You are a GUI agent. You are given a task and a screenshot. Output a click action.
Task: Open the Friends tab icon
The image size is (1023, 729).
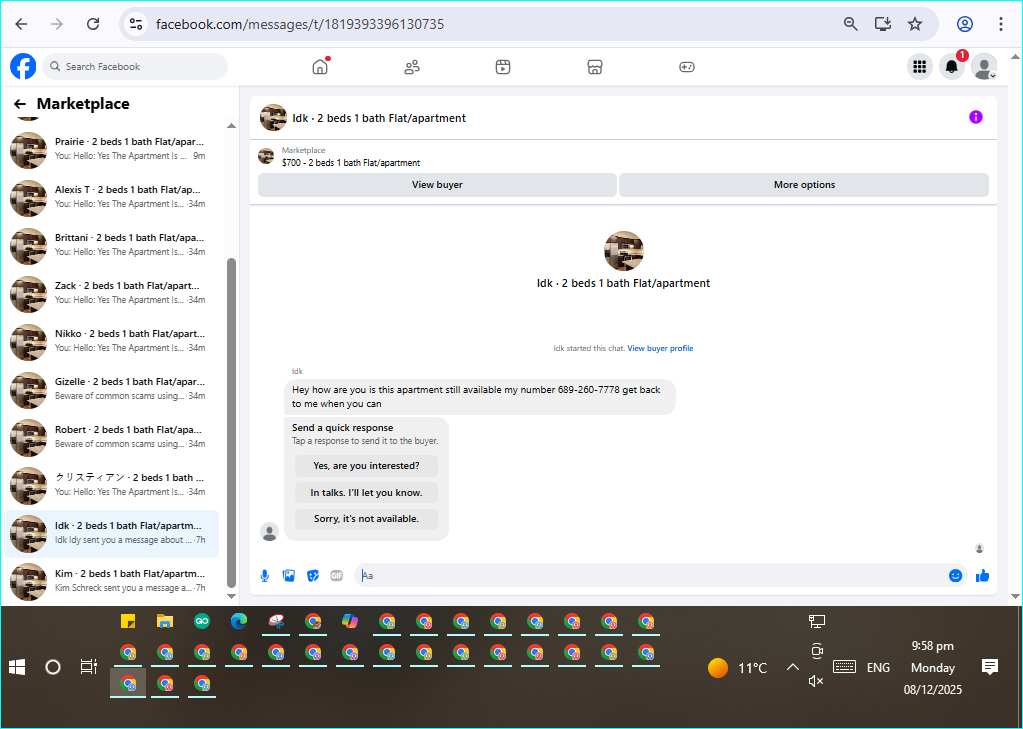pos(412,67)
